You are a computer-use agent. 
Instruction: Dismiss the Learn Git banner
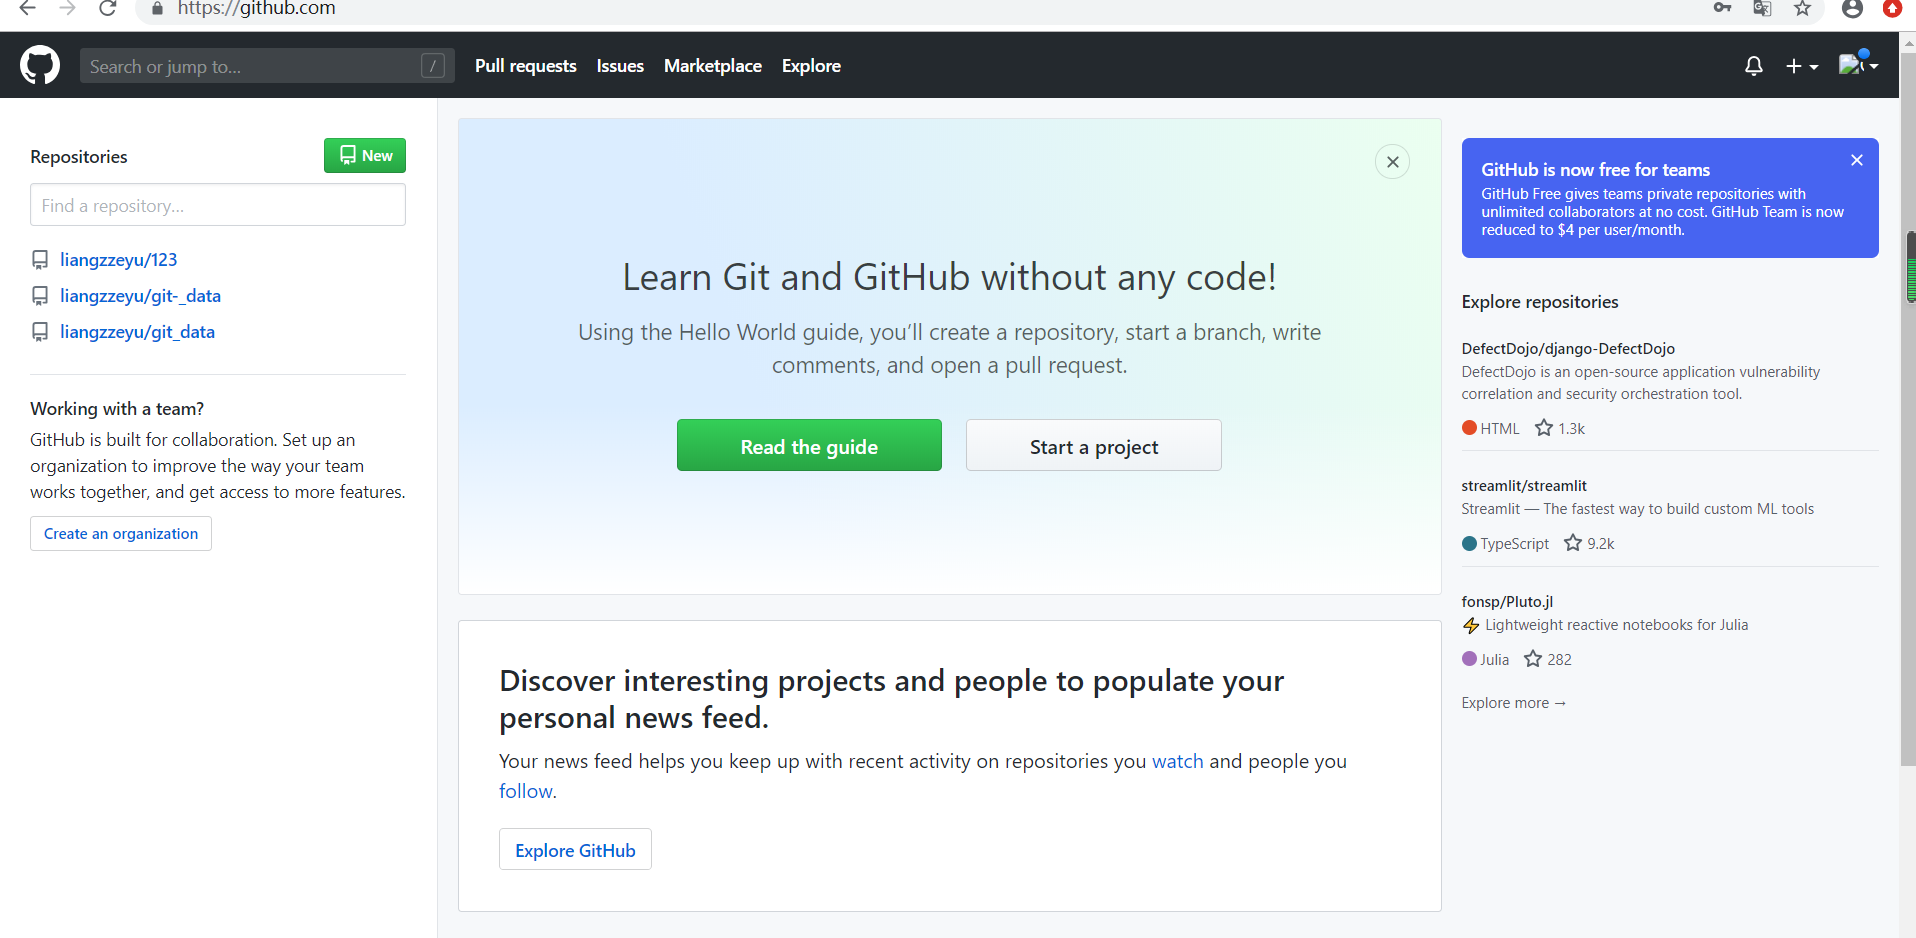pyautogui.click(x=1392, y=162)
